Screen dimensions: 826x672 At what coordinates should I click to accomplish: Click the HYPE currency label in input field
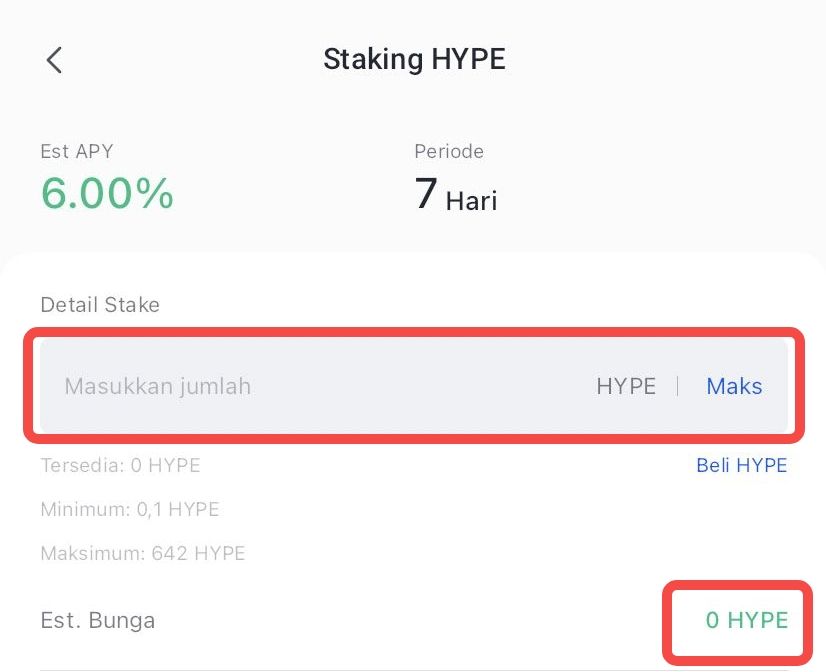click(626, 386)
